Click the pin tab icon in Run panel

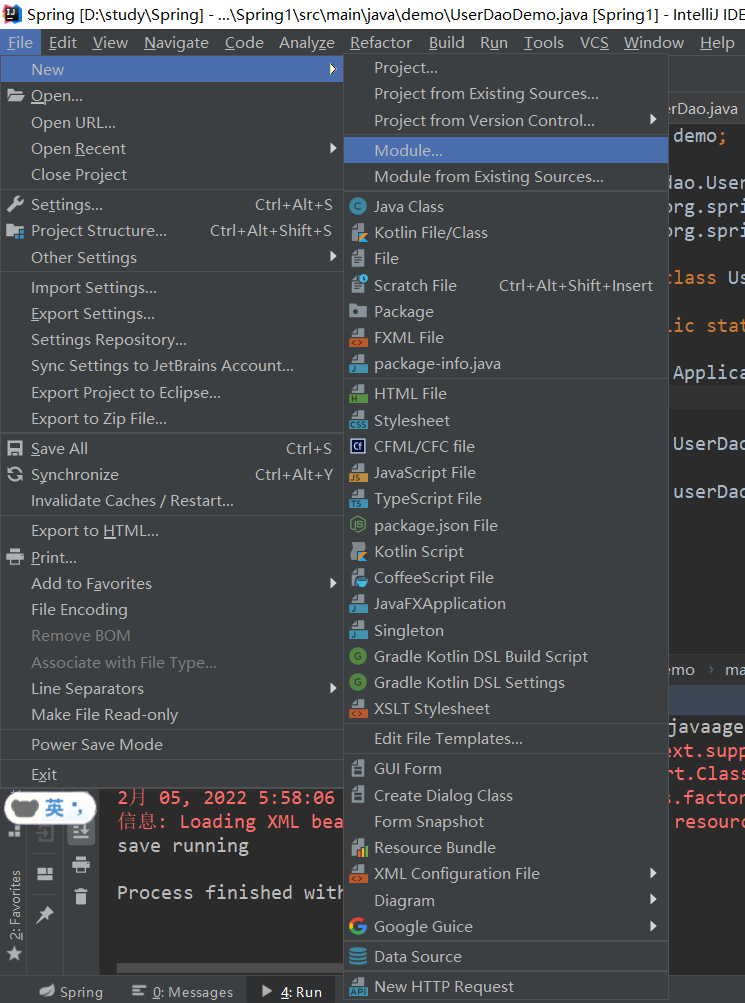[45, 916]
